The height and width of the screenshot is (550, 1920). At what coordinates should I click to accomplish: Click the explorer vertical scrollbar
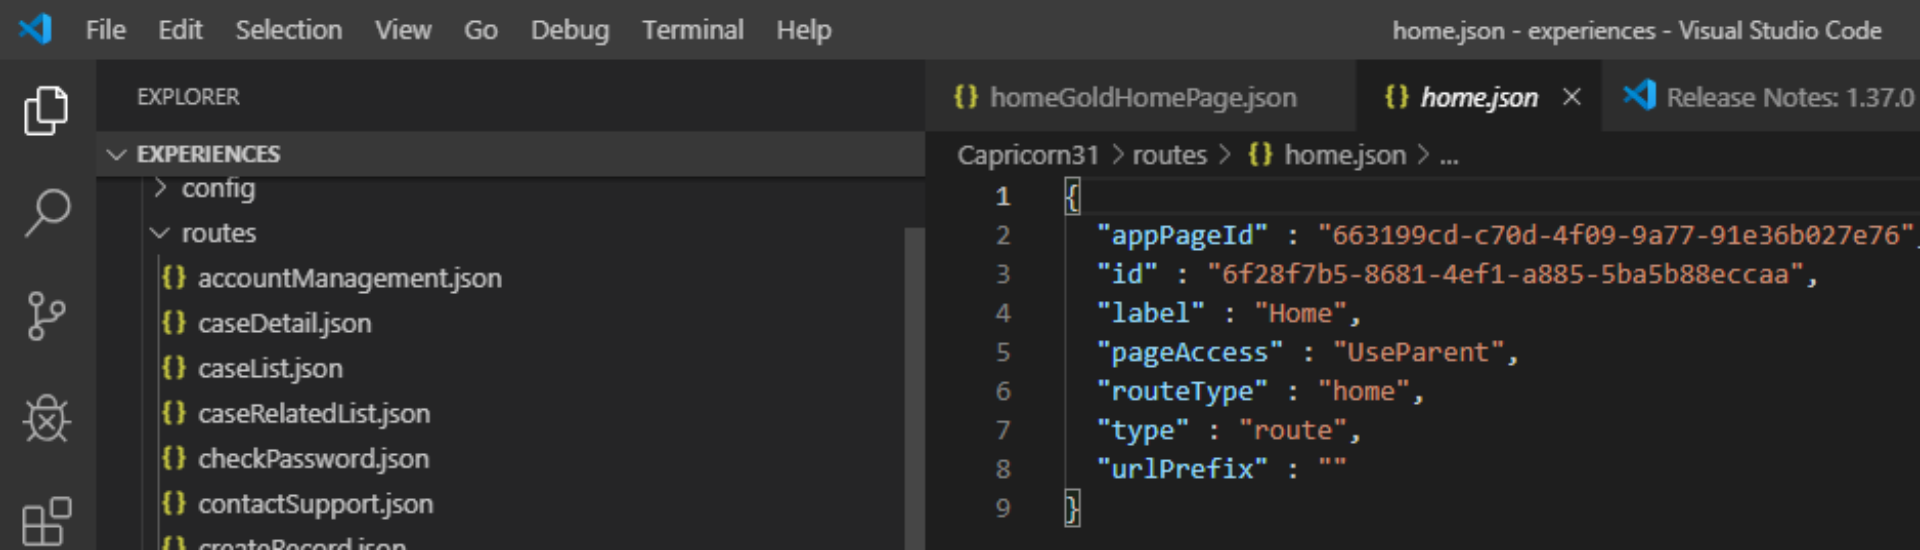tap(914, 388)
